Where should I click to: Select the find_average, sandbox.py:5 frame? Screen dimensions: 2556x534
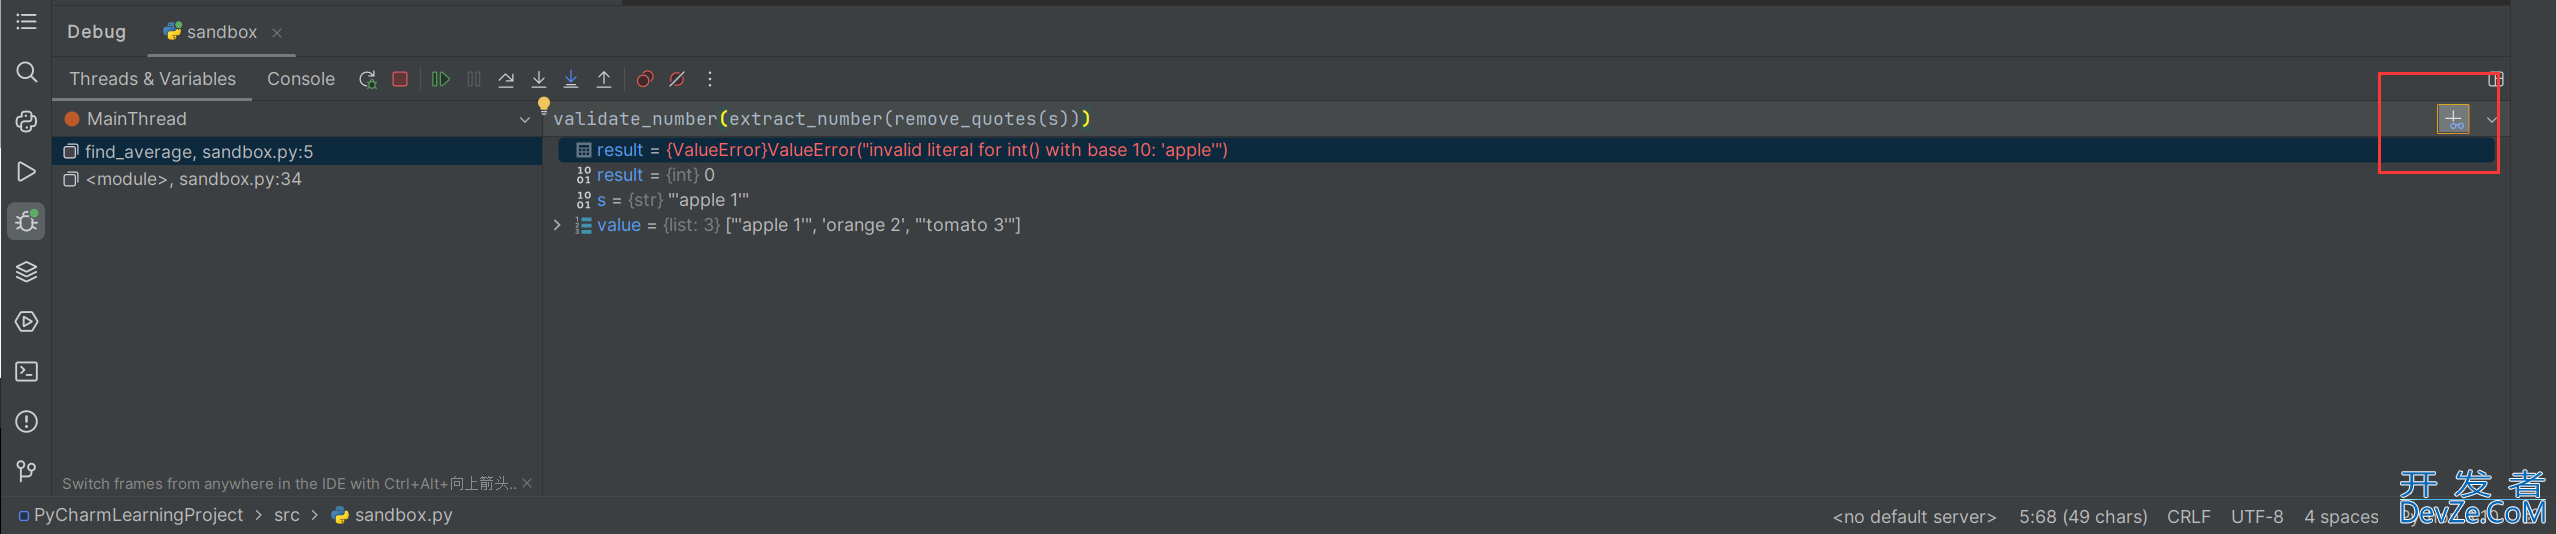pos(297,151)
